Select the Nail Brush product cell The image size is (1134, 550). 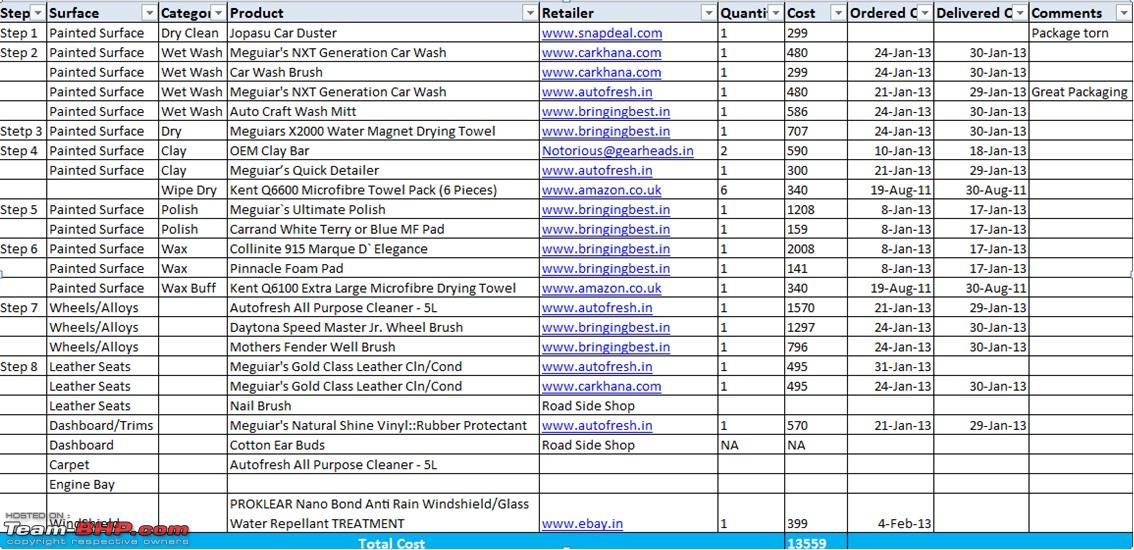(x=383, y=405)
